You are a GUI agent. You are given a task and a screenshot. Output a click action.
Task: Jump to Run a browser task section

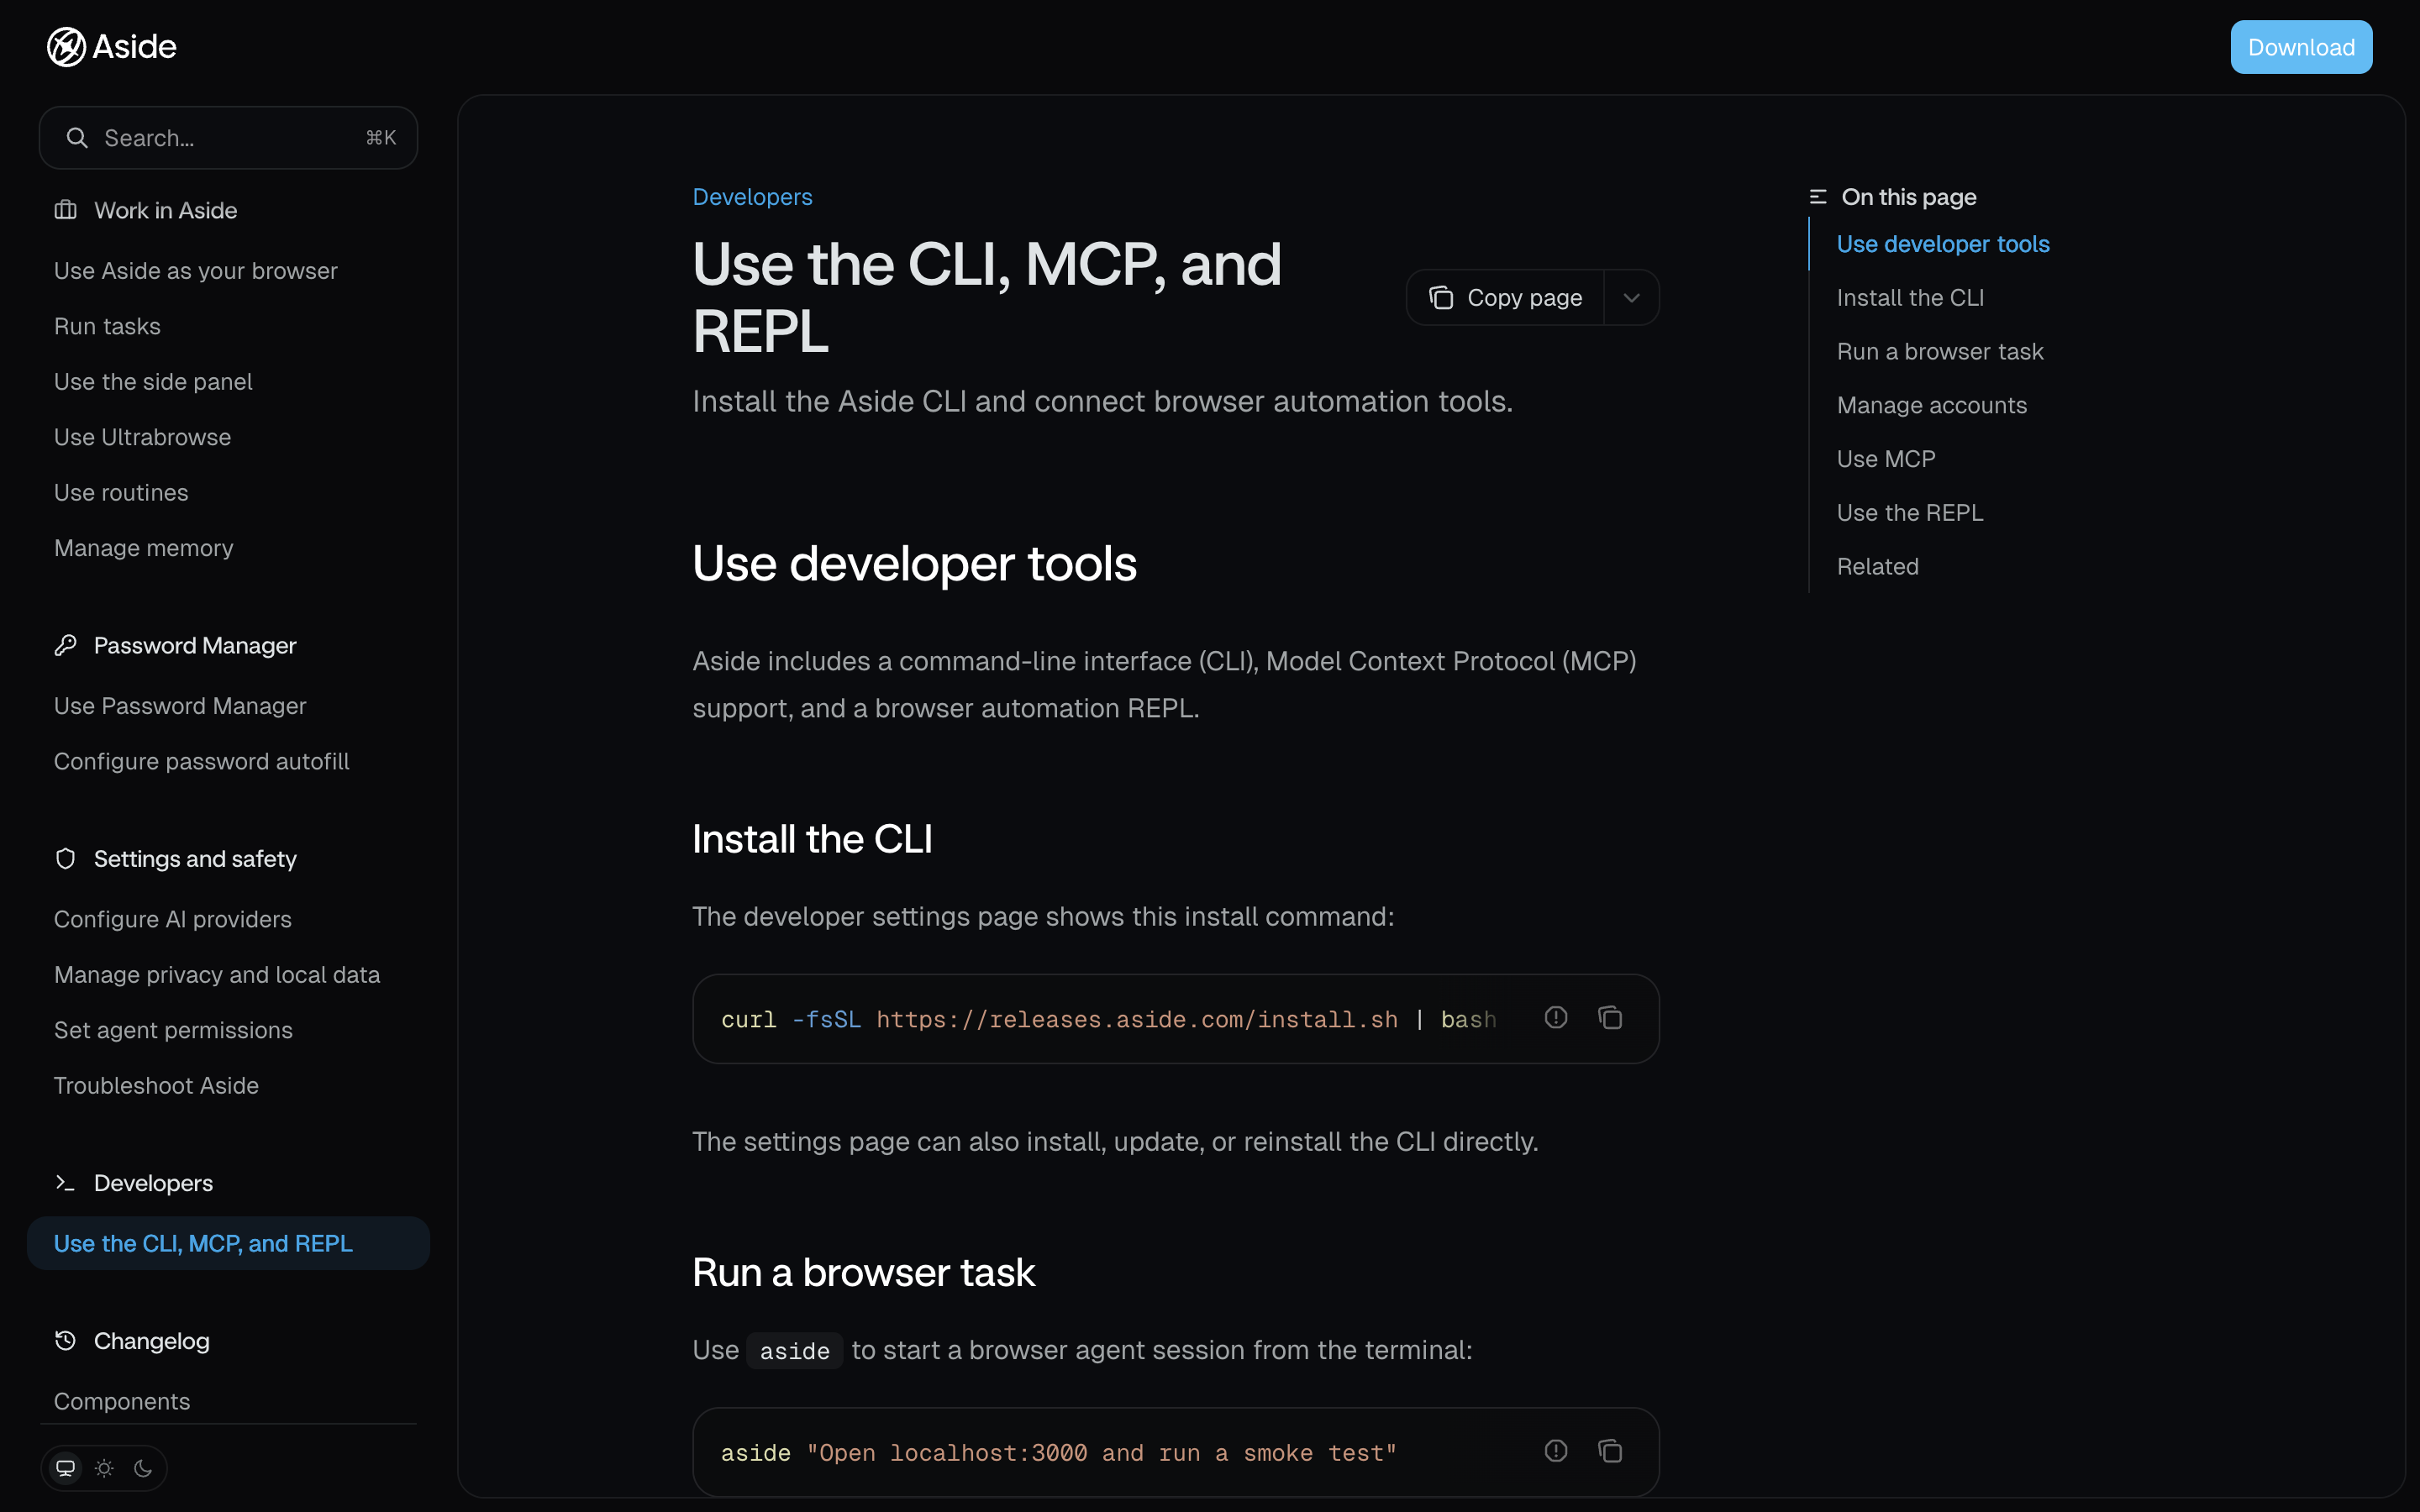[x=1940, y=351]
